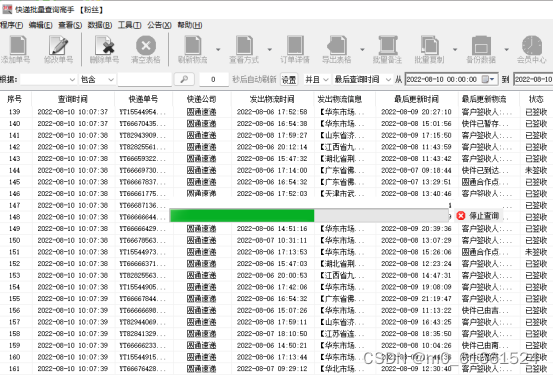Click 【江西省九 cell in row 142
554x376 pixels.
pyautogui.click(x=342, y=147)
